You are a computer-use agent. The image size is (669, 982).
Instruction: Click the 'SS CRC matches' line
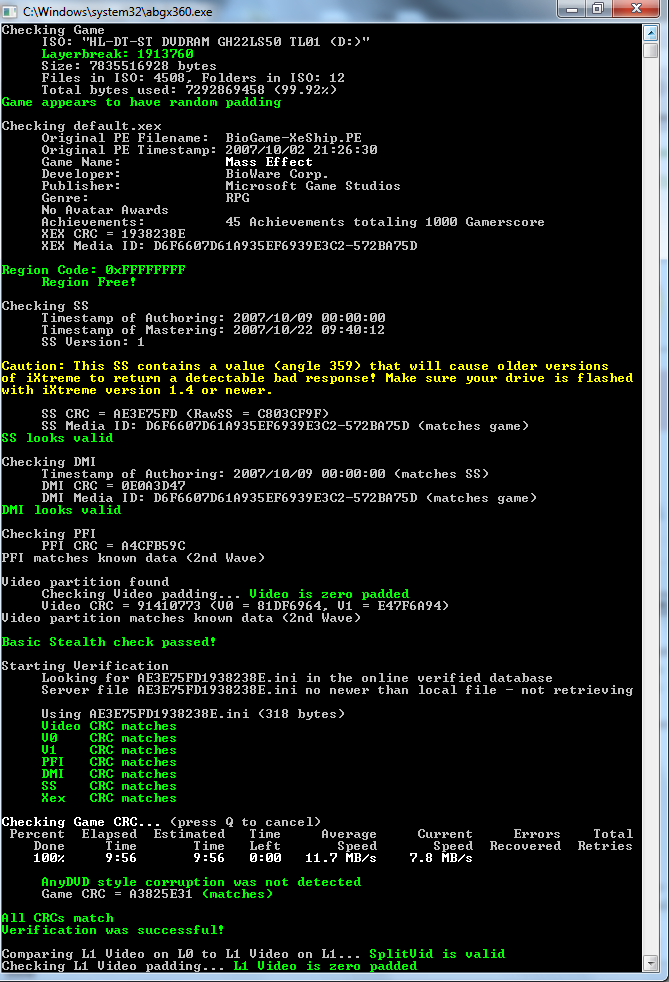pyautogui.click(x=109, y=786)
